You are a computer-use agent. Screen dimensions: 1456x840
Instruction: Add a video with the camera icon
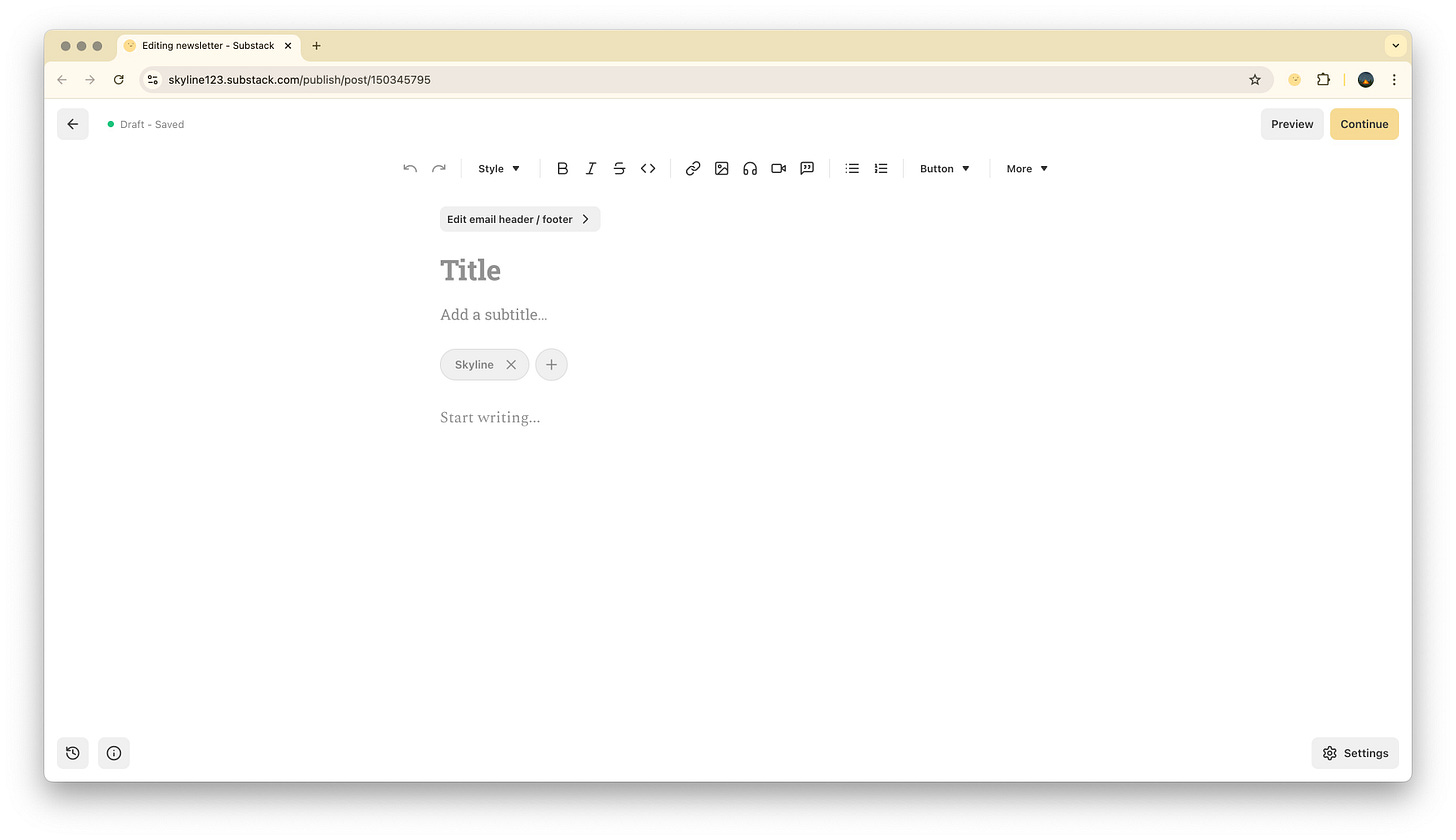(x=778, y=169)
